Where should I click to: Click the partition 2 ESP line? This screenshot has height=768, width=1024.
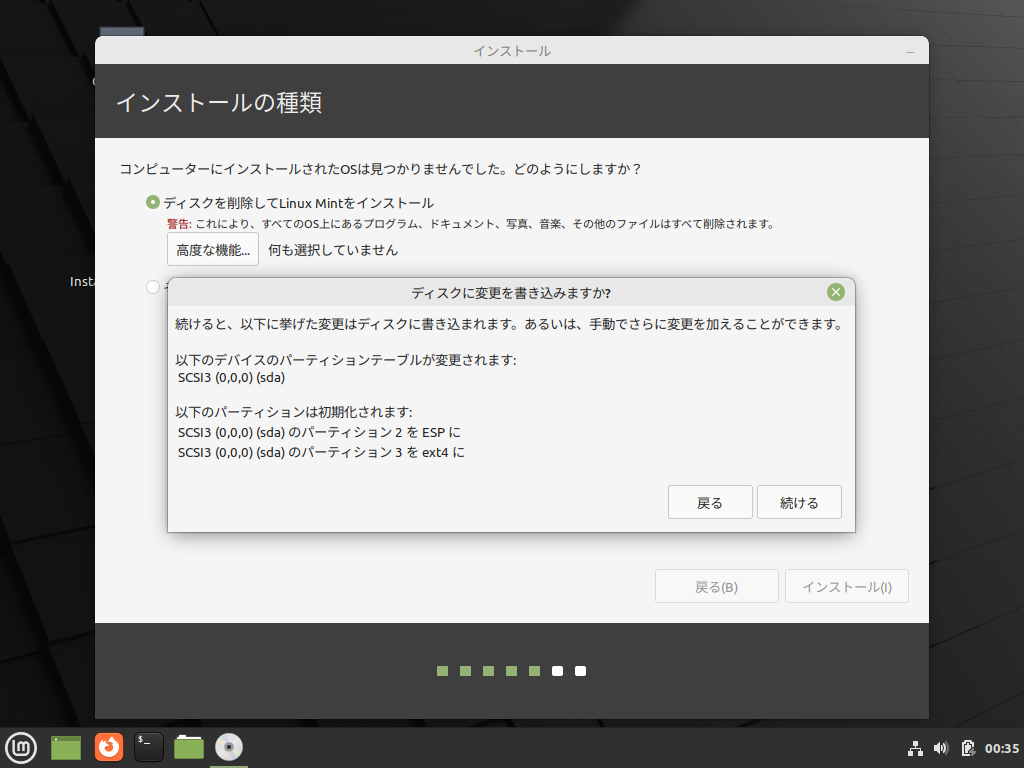click(319, 432)
